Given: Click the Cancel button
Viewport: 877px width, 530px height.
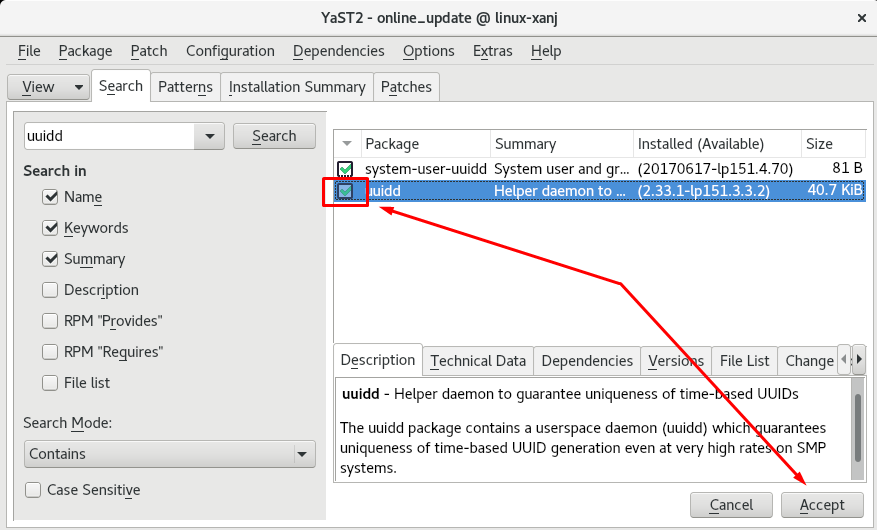Looking at the screenshot, I should (731, 505).
